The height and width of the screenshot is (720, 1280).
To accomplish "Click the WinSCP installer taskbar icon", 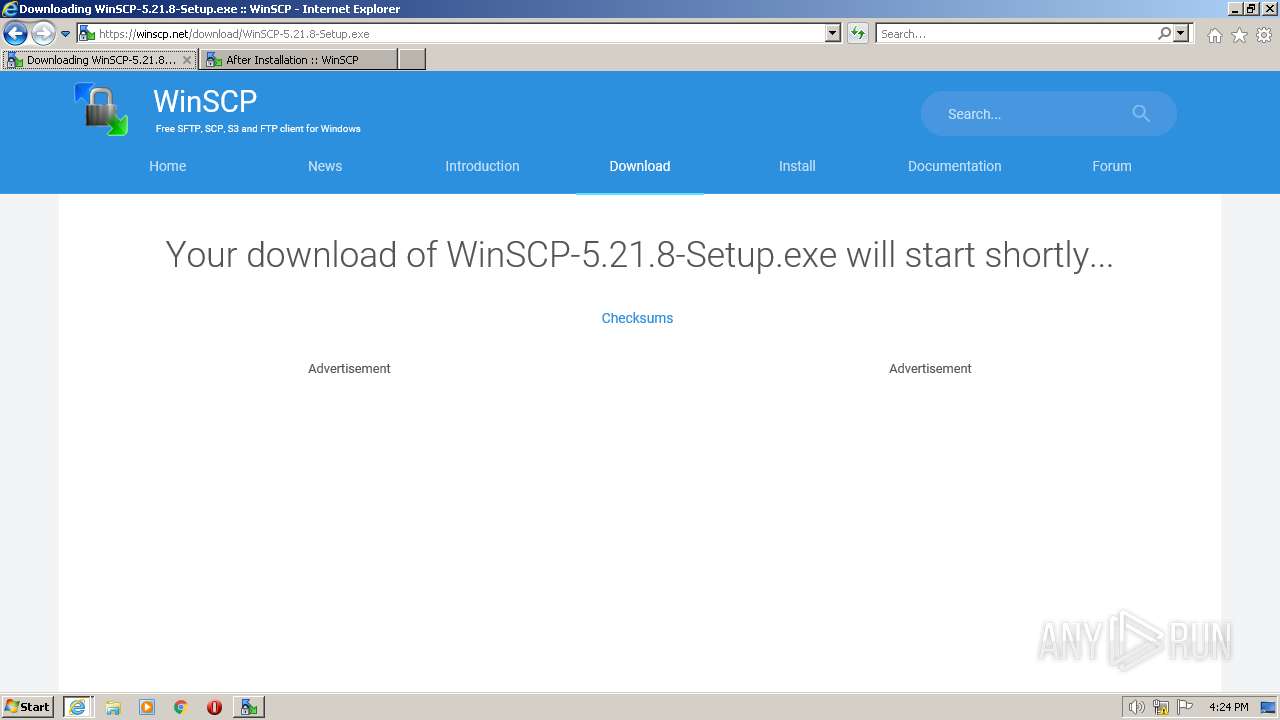I will (249, 707).
